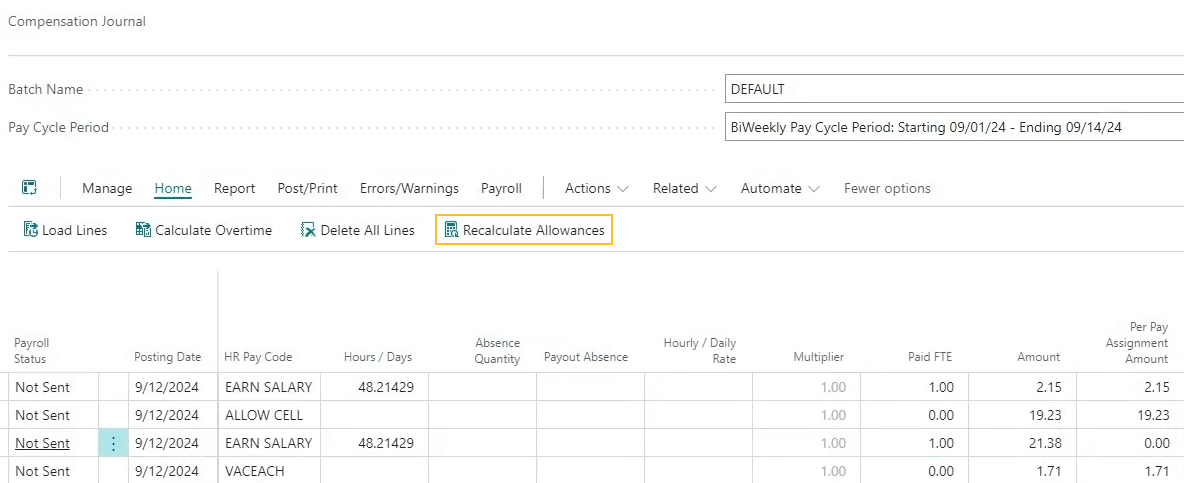Click the underlined Not Sent status link
Screen dimensions: 1184x483
tap(42, 443)
